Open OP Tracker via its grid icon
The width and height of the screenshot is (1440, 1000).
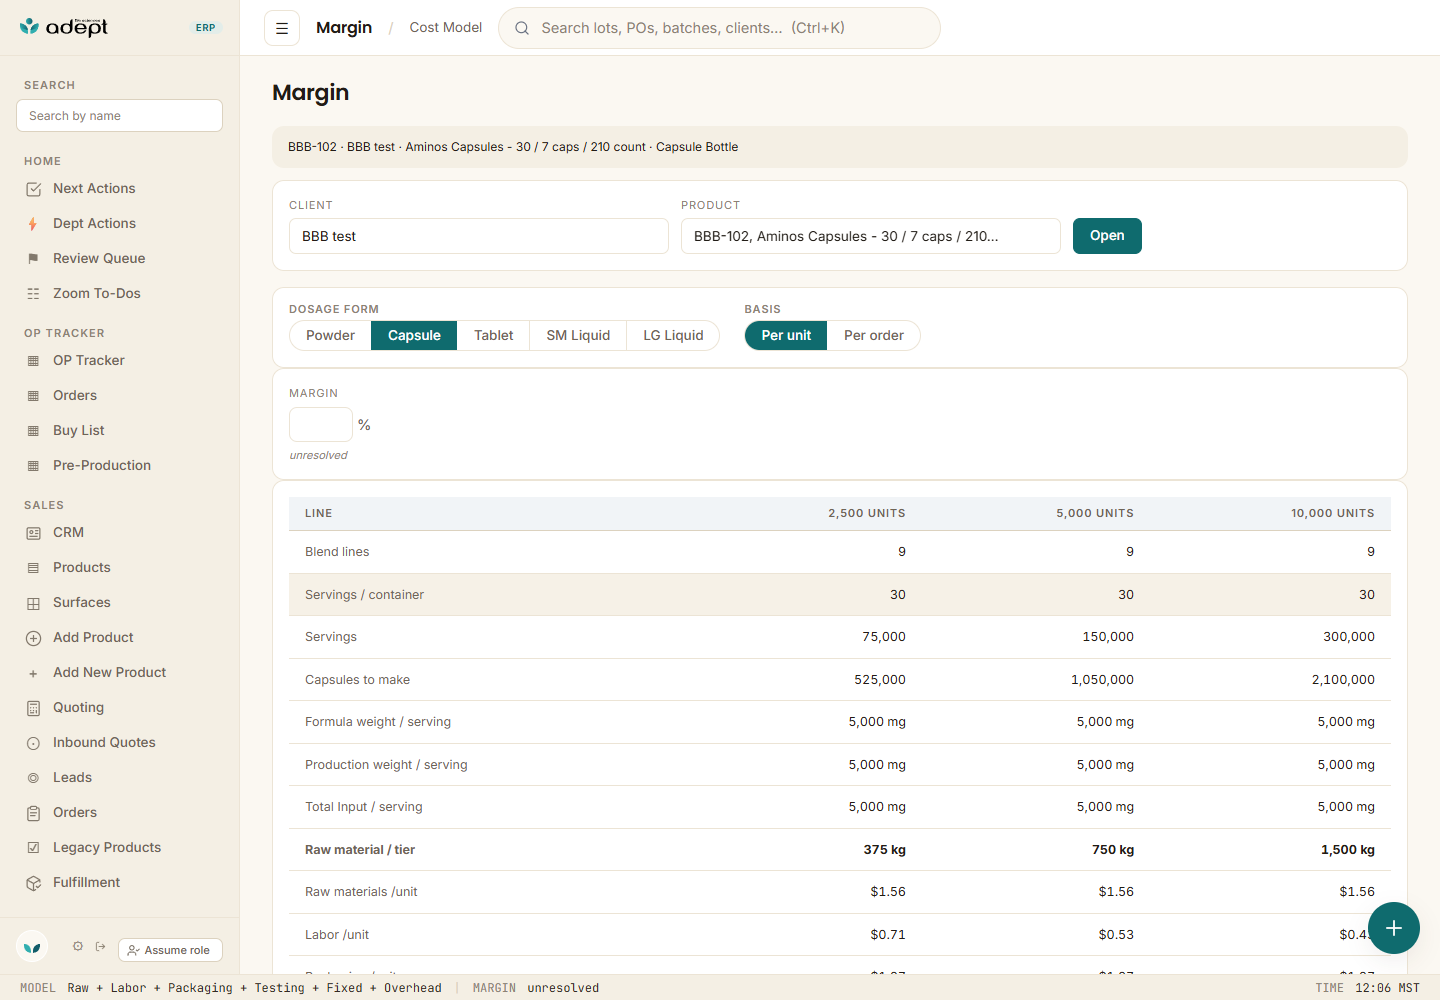(33, 361)
